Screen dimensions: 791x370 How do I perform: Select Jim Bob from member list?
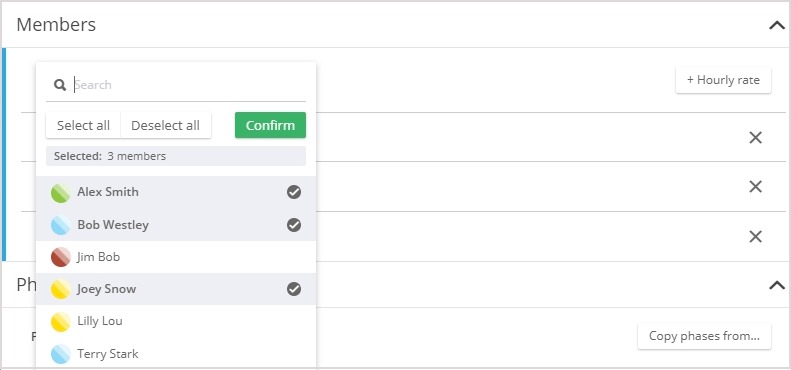[176, 257]
